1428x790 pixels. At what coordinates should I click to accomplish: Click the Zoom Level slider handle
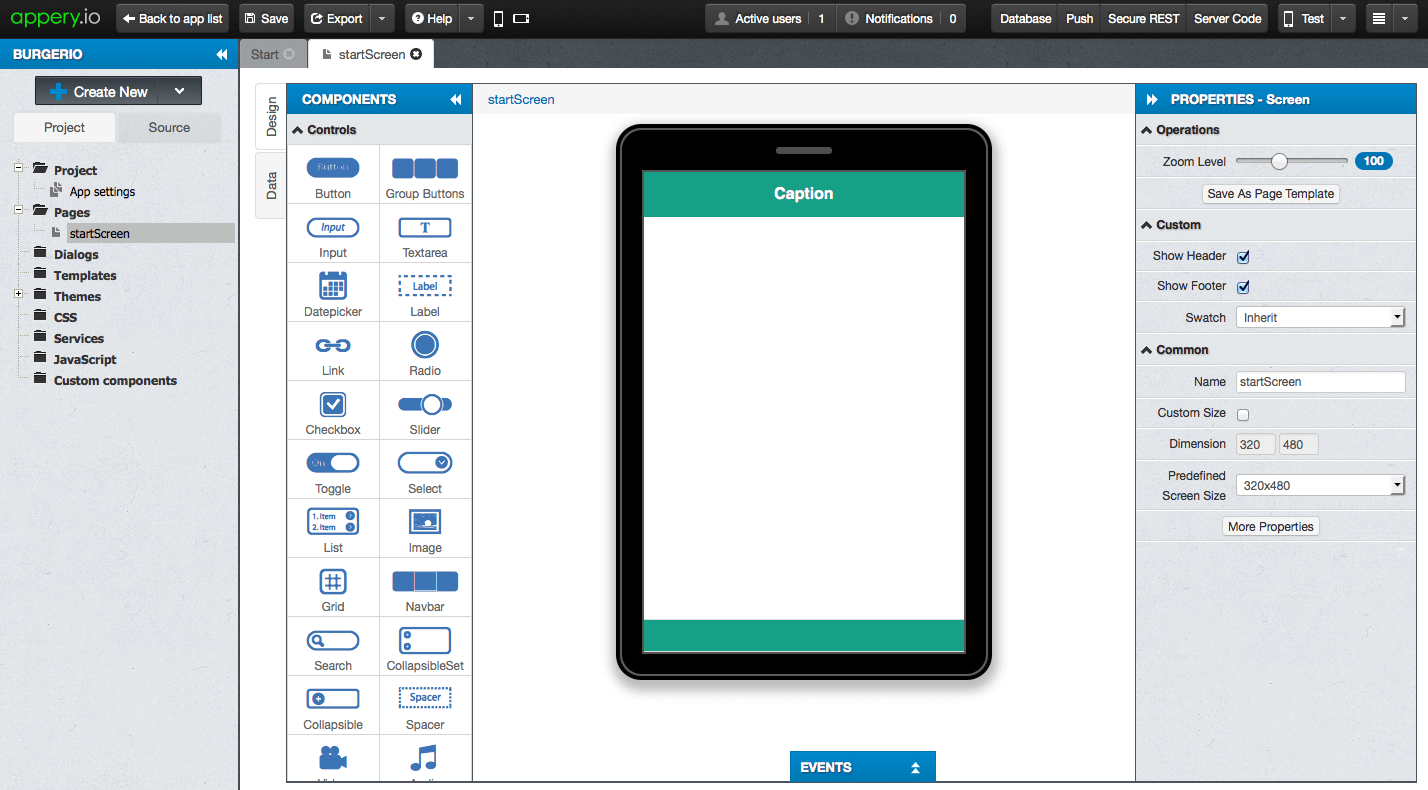click(x=1279, y=161)
